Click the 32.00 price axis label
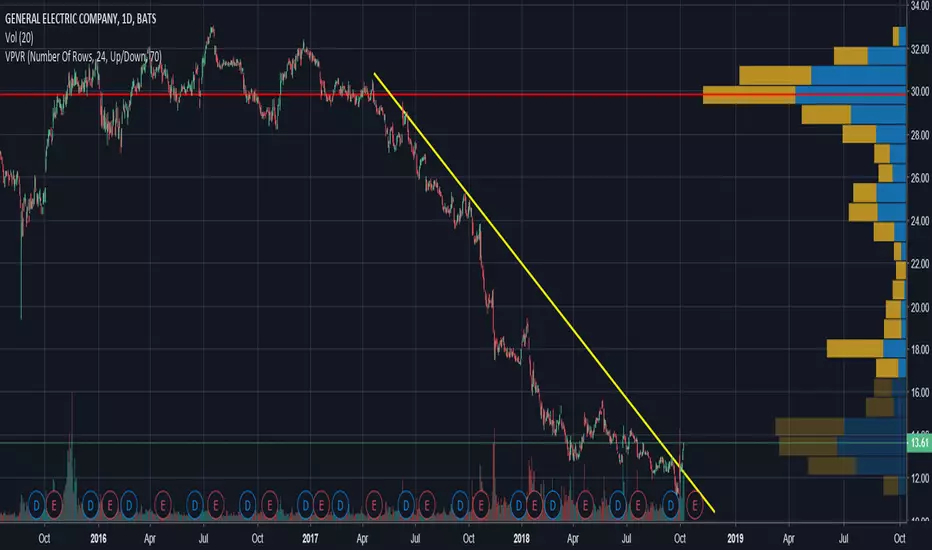Image resolution: width=932 pixels, height=550 pixels. point(920,49)
